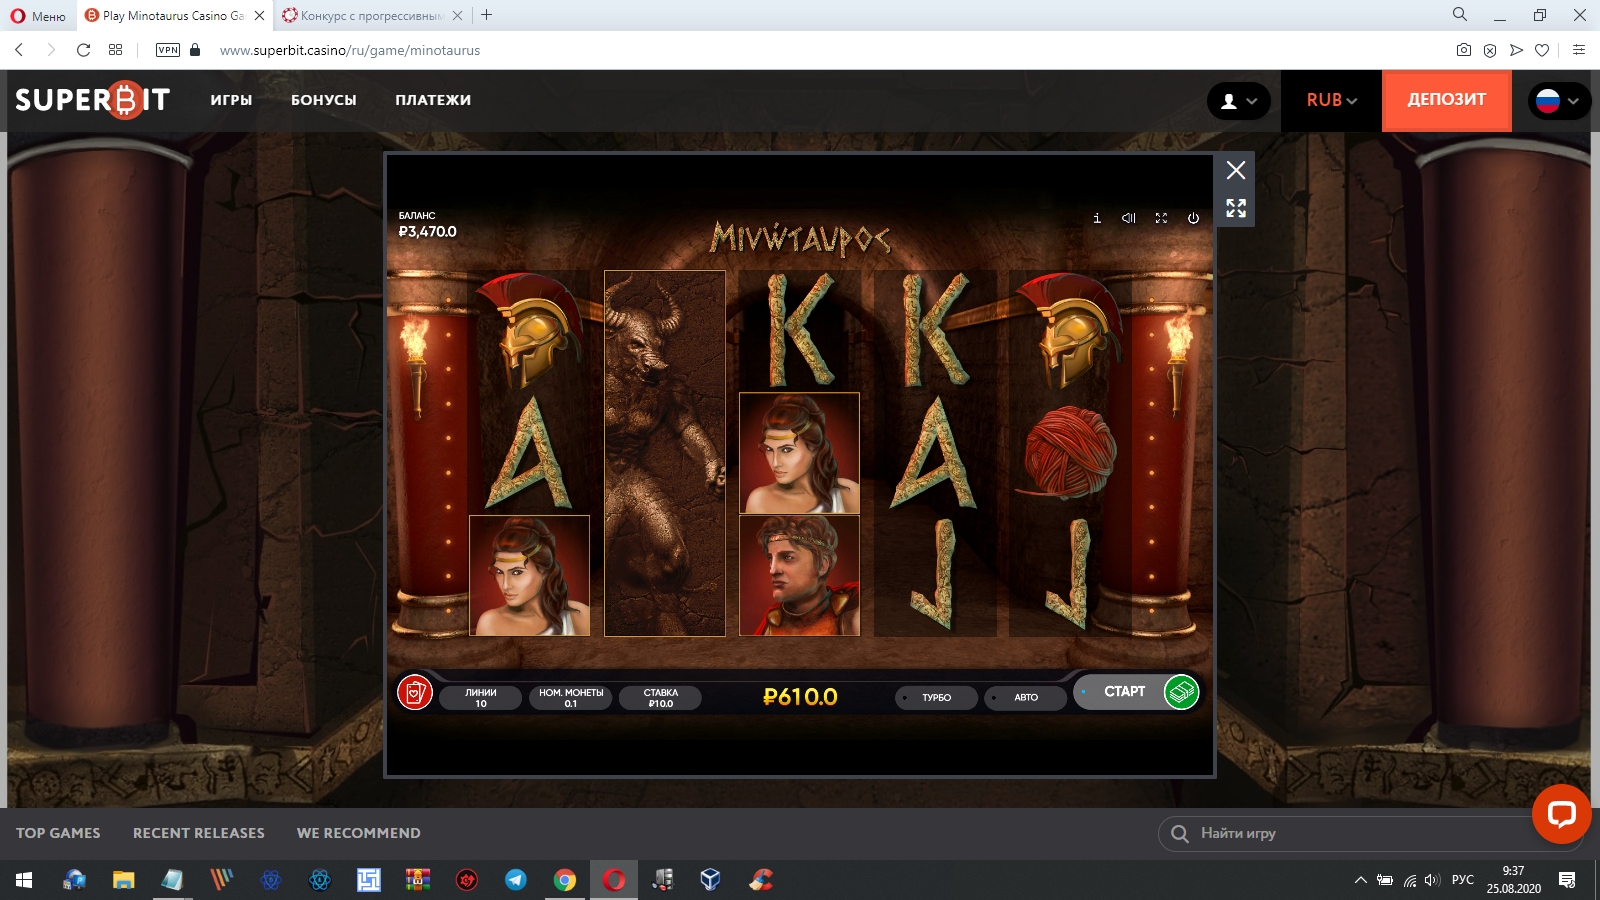The height and width of the screenshot is (900, 1600).
Task: Open a new browser tab
Action: tap(487, 15)
